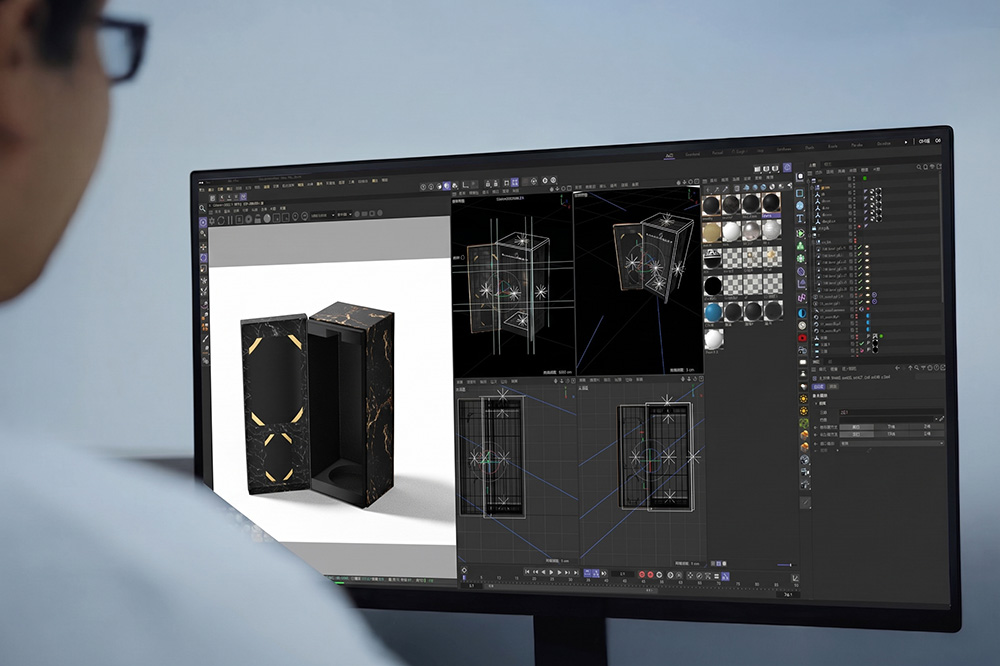The width and height of the screenshot is (1000, 666).
Task: Jump to timeline end with the last transport button
Action: point(576,572)
